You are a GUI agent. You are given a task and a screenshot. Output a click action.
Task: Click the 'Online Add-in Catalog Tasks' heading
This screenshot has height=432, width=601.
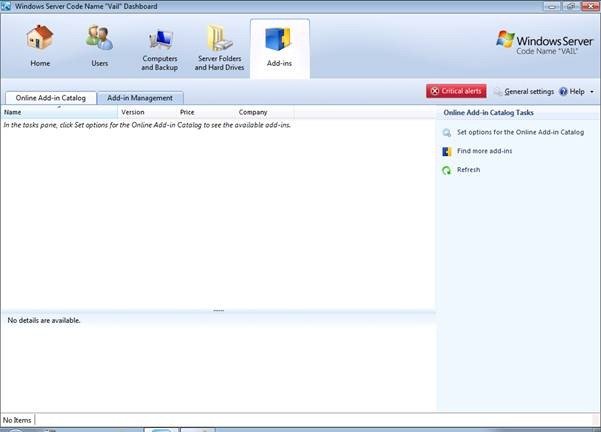tap(488, 113)
